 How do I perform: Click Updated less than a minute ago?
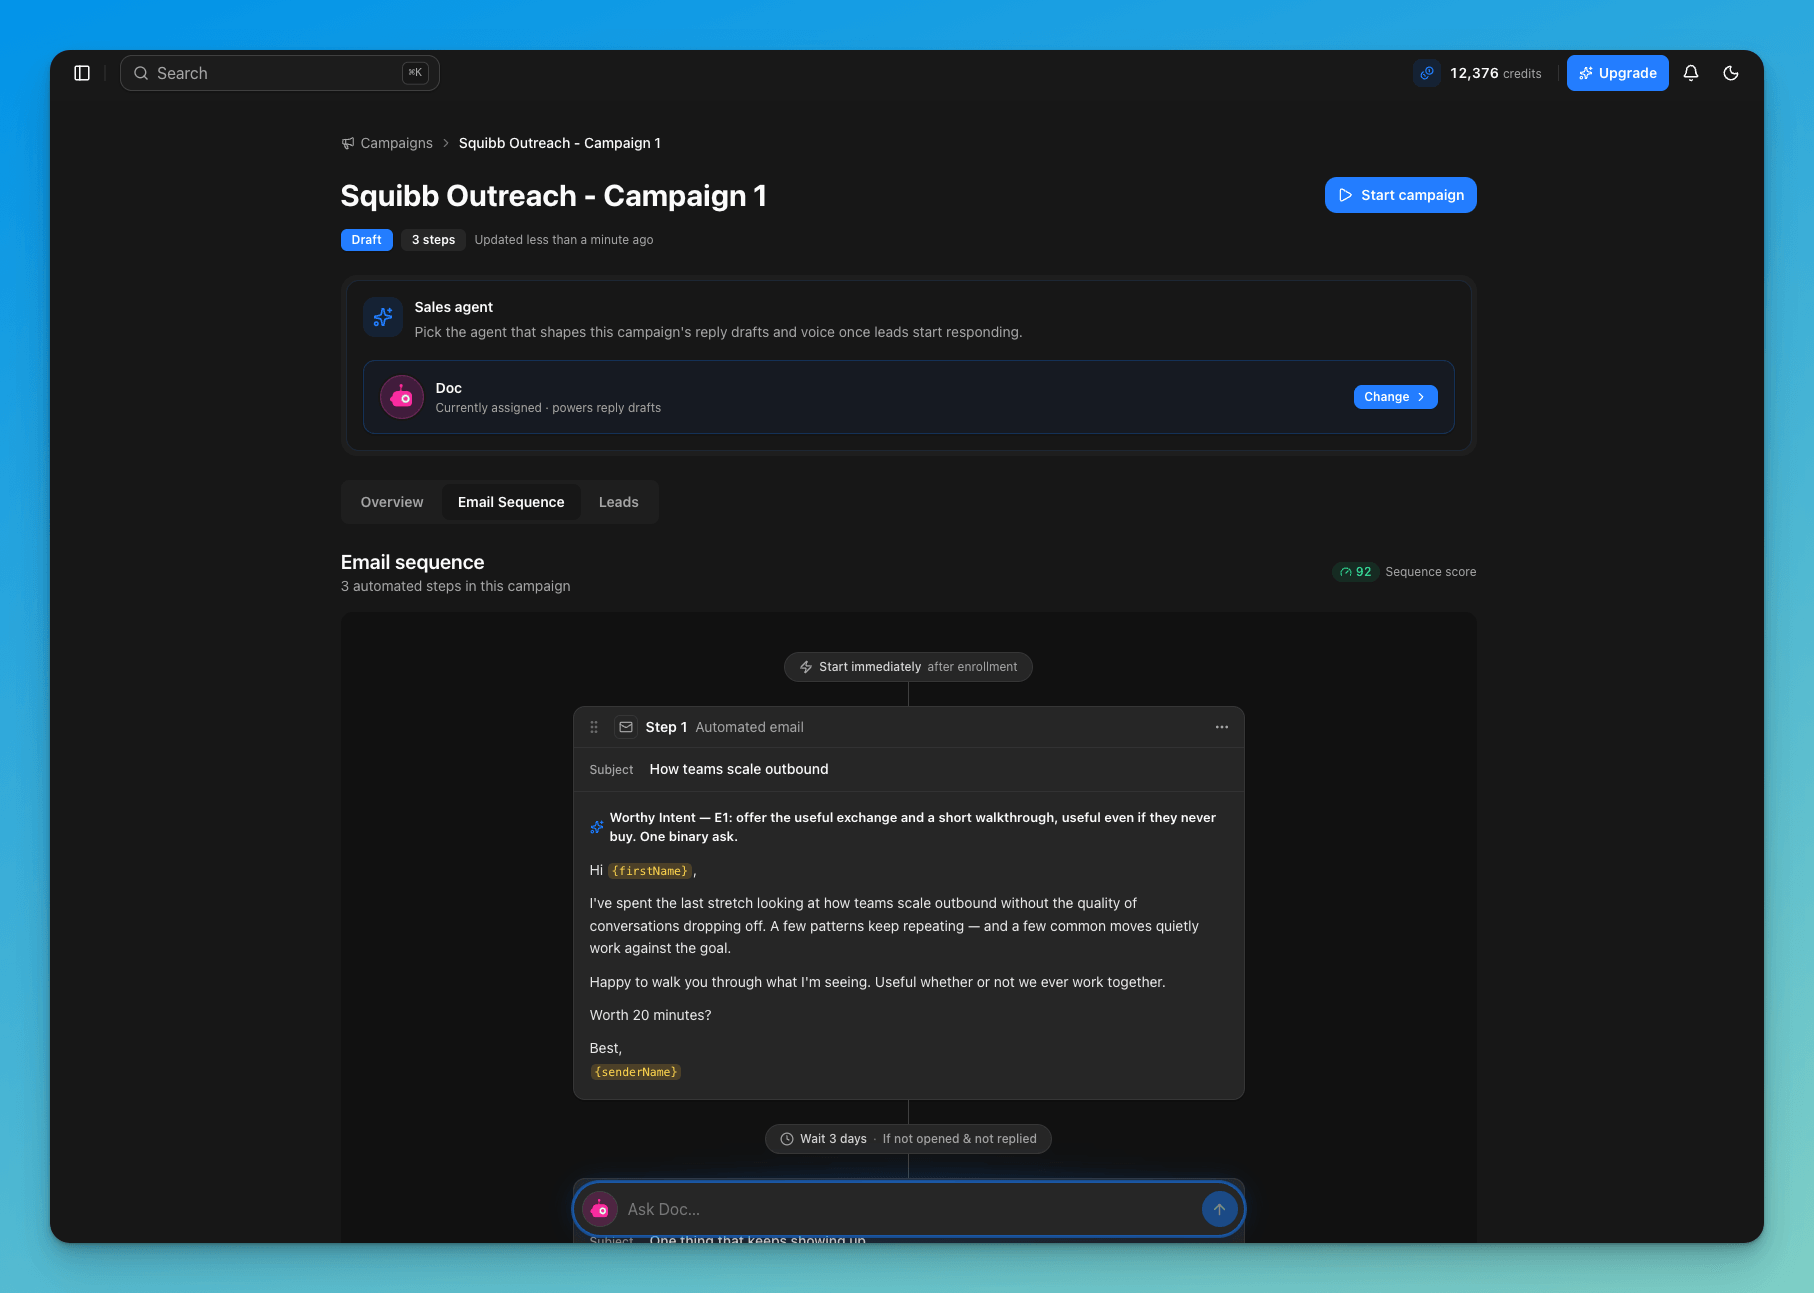click(564, 240)
